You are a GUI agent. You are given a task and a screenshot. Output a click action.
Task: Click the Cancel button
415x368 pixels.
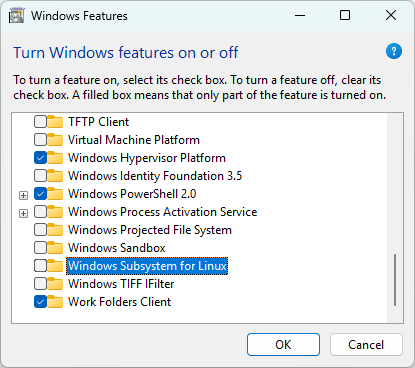[x=366, y=345]
